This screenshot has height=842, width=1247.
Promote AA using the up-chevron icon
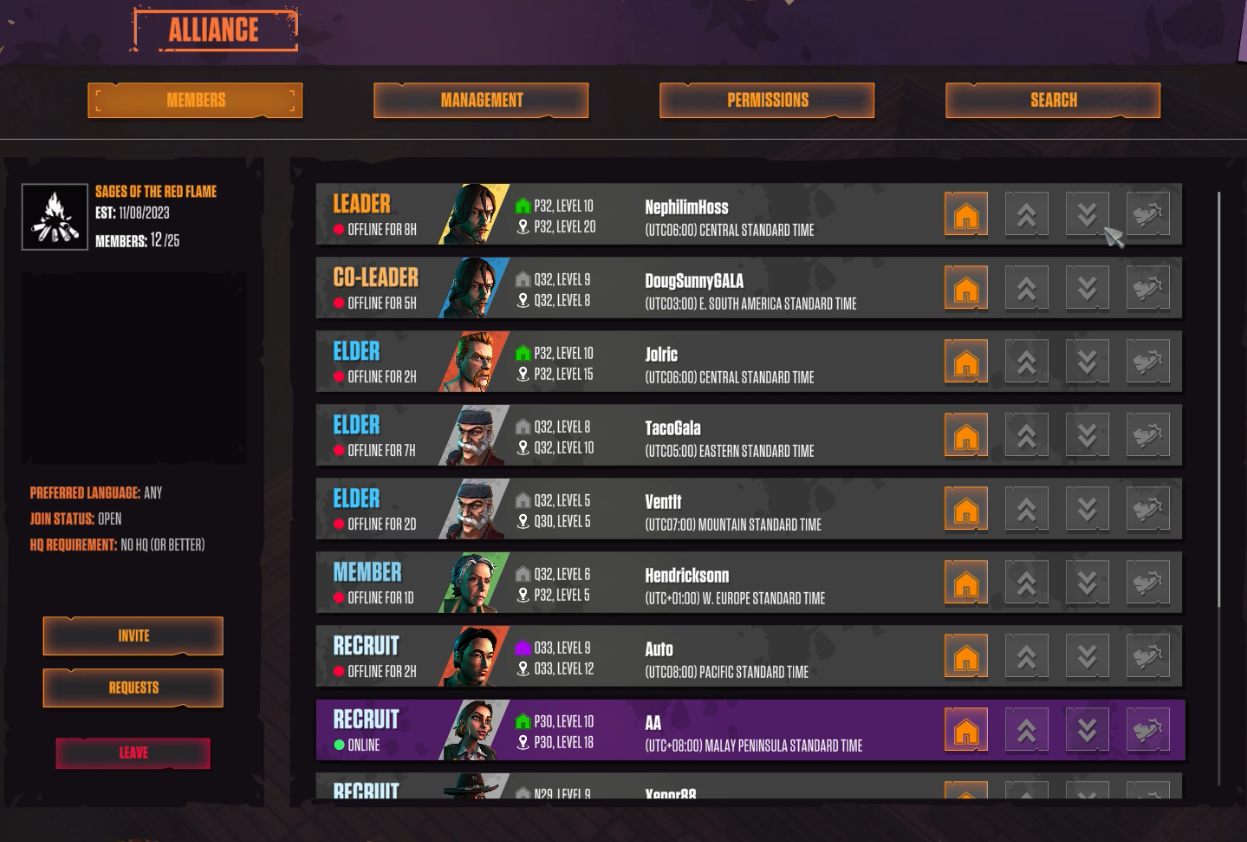pyautogui.click(x=1026, y=729)
